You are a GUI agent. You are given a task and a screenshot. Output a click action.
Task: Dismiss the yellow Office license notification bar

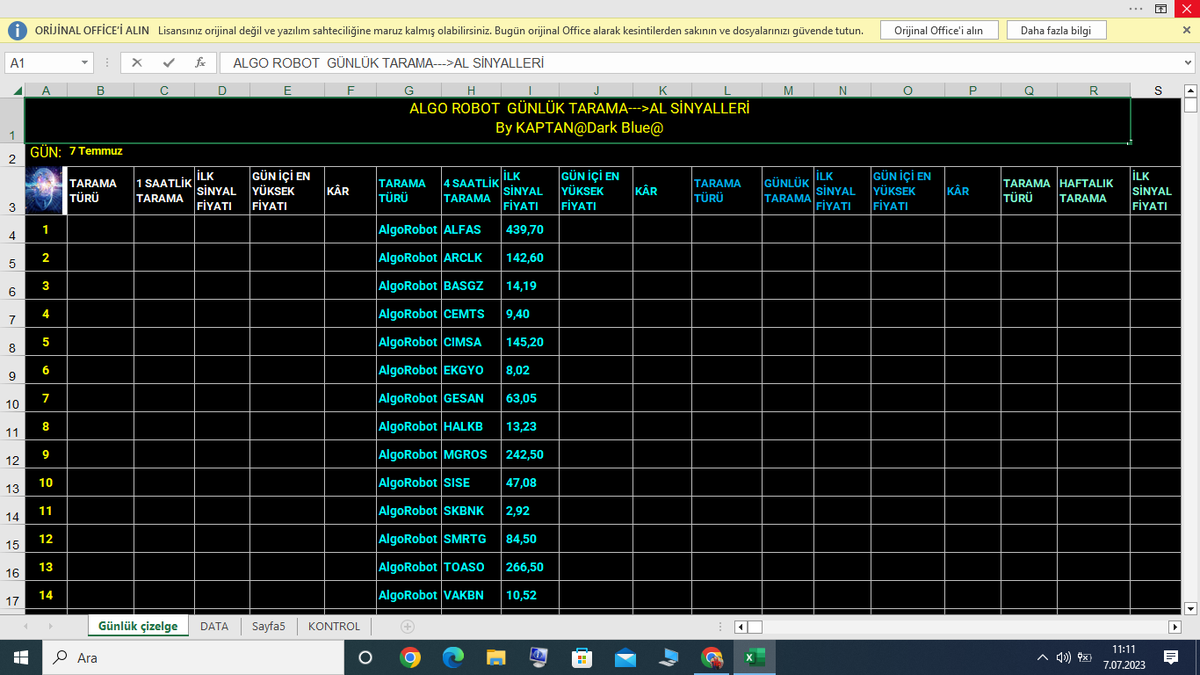1186,30
